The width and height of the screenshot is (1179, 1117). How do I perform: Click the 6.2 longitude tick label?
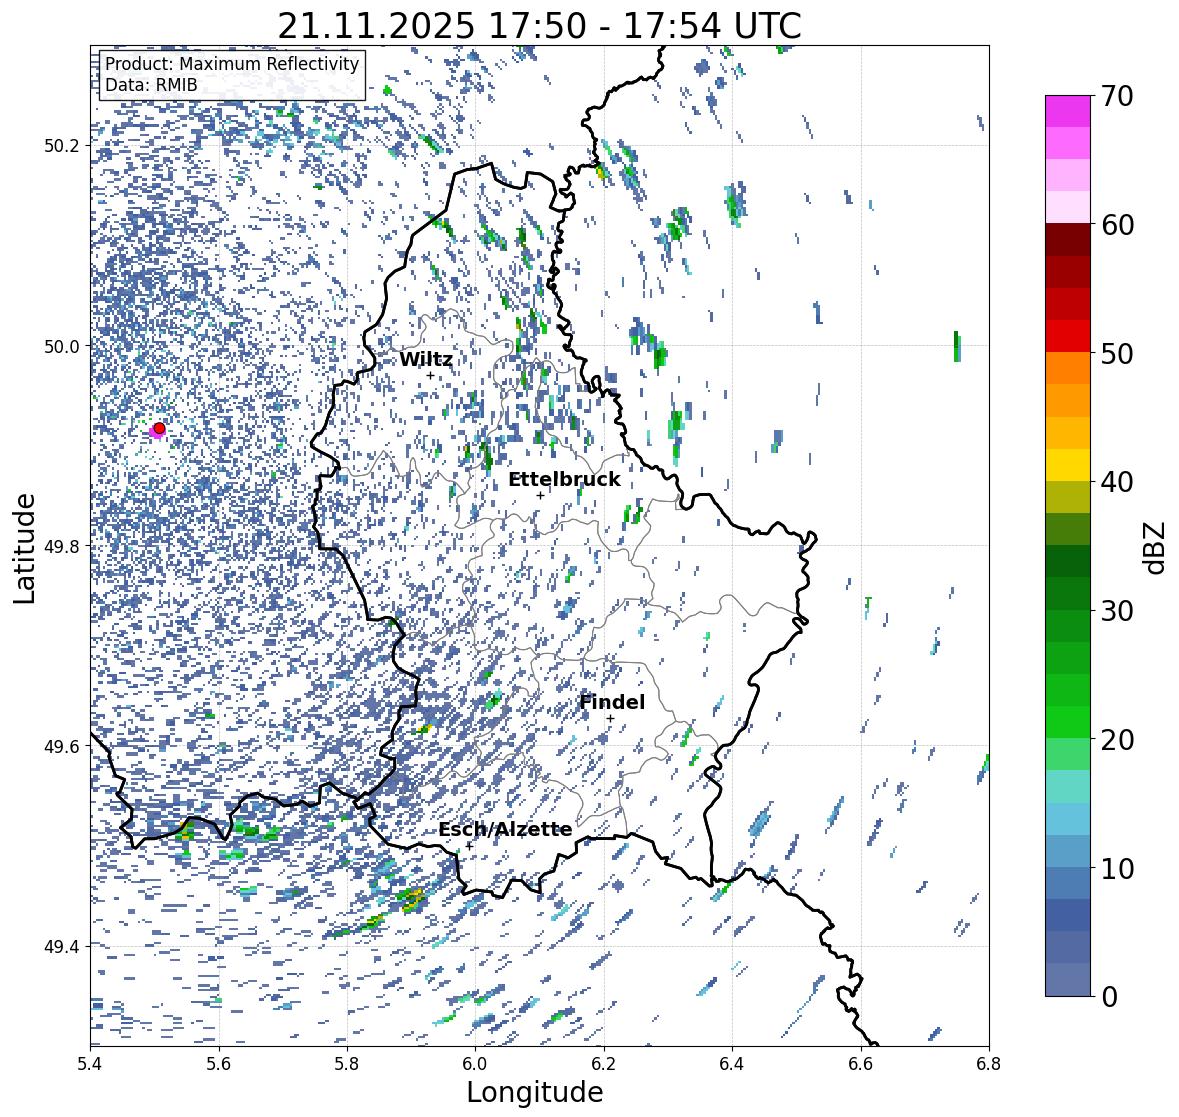[x=604, y=1063]
